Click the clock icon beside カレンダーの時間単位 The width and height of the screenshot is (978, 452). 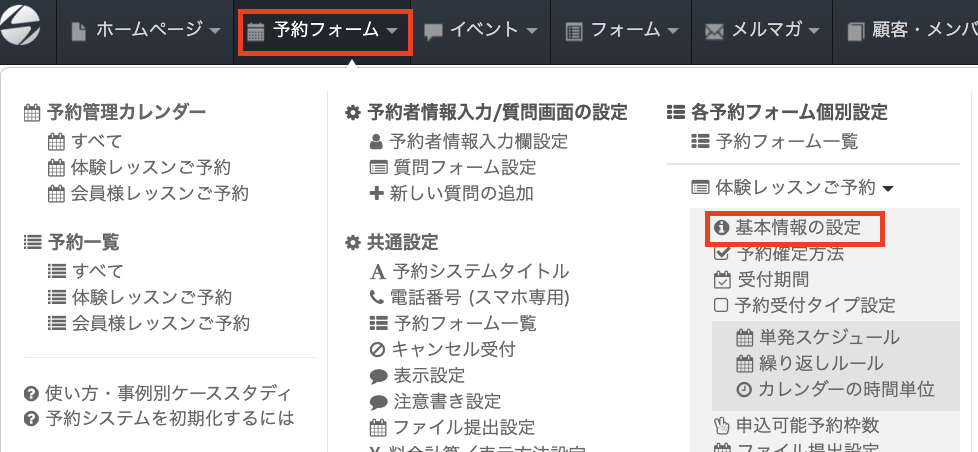(744, 389)
